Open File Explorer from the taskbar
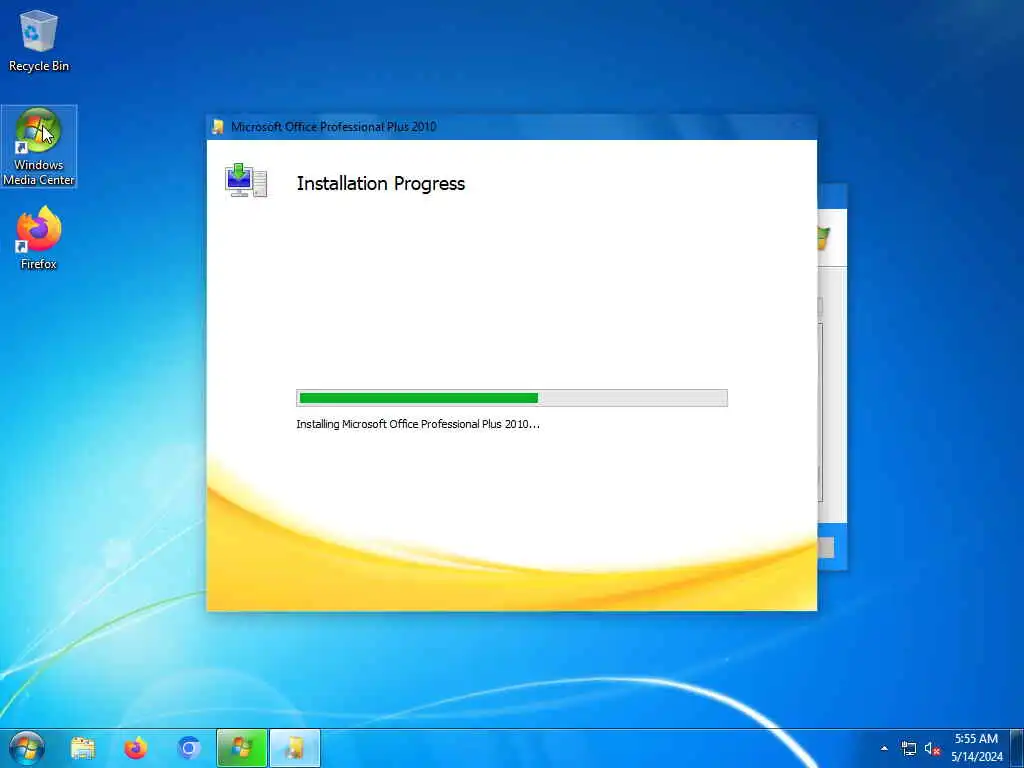Image resolution: width=1024 pixels, height=768 pixels. point(83,748)
